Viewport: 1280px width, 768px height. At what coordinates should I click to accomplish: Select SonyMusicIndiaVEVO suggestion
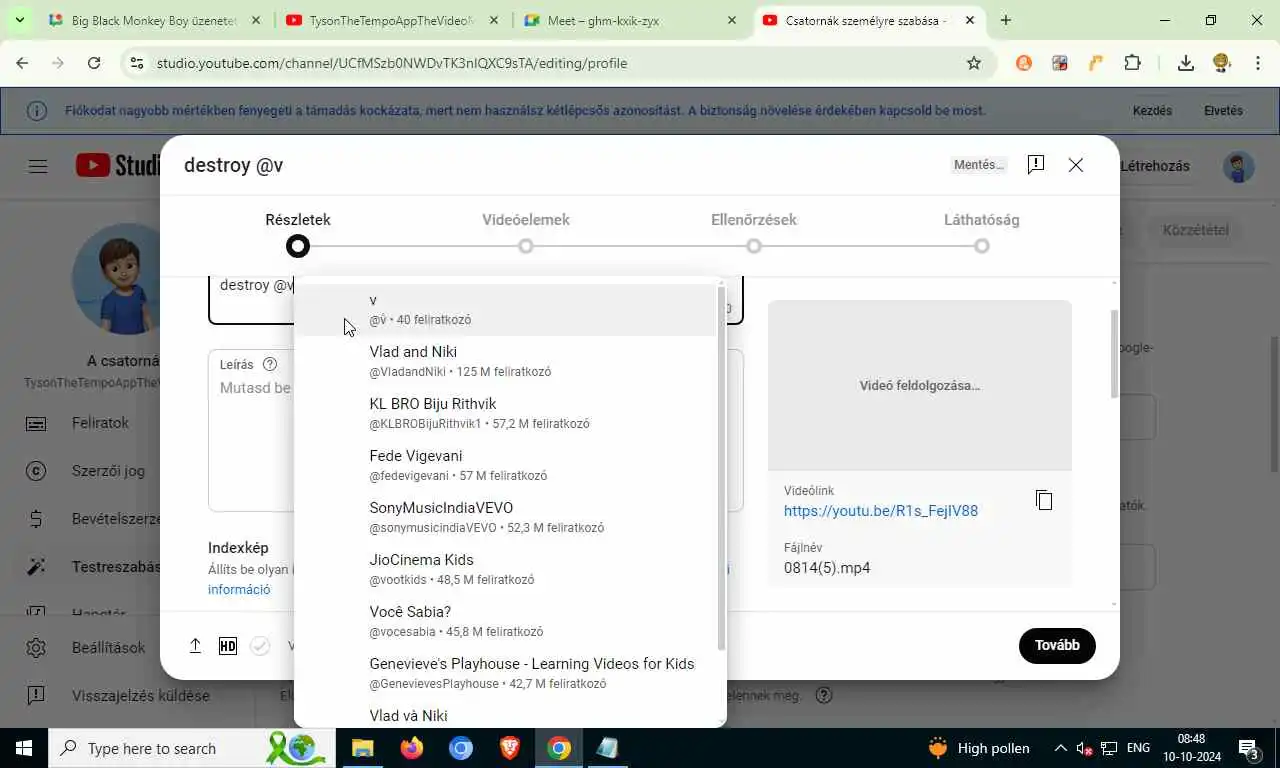point(506,518)
